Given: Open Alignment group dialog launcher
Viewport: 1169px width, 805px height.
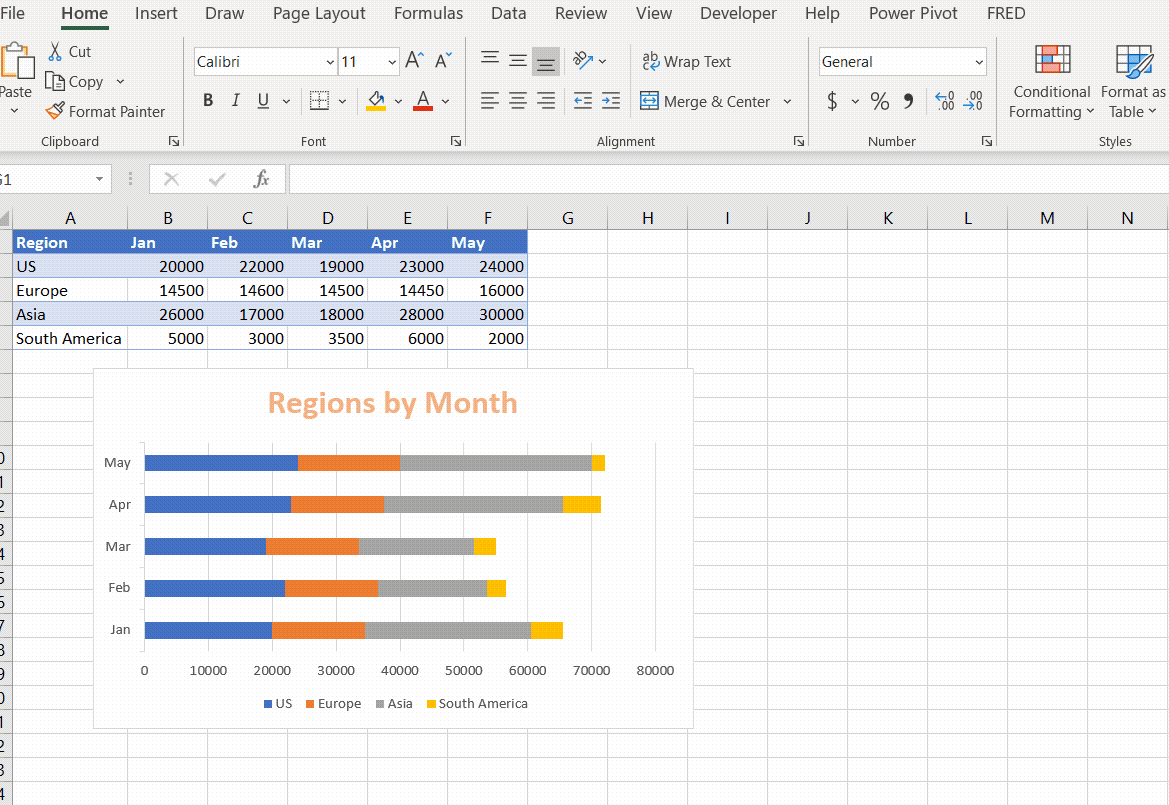Looking at the screenshot, I should 798,141.
